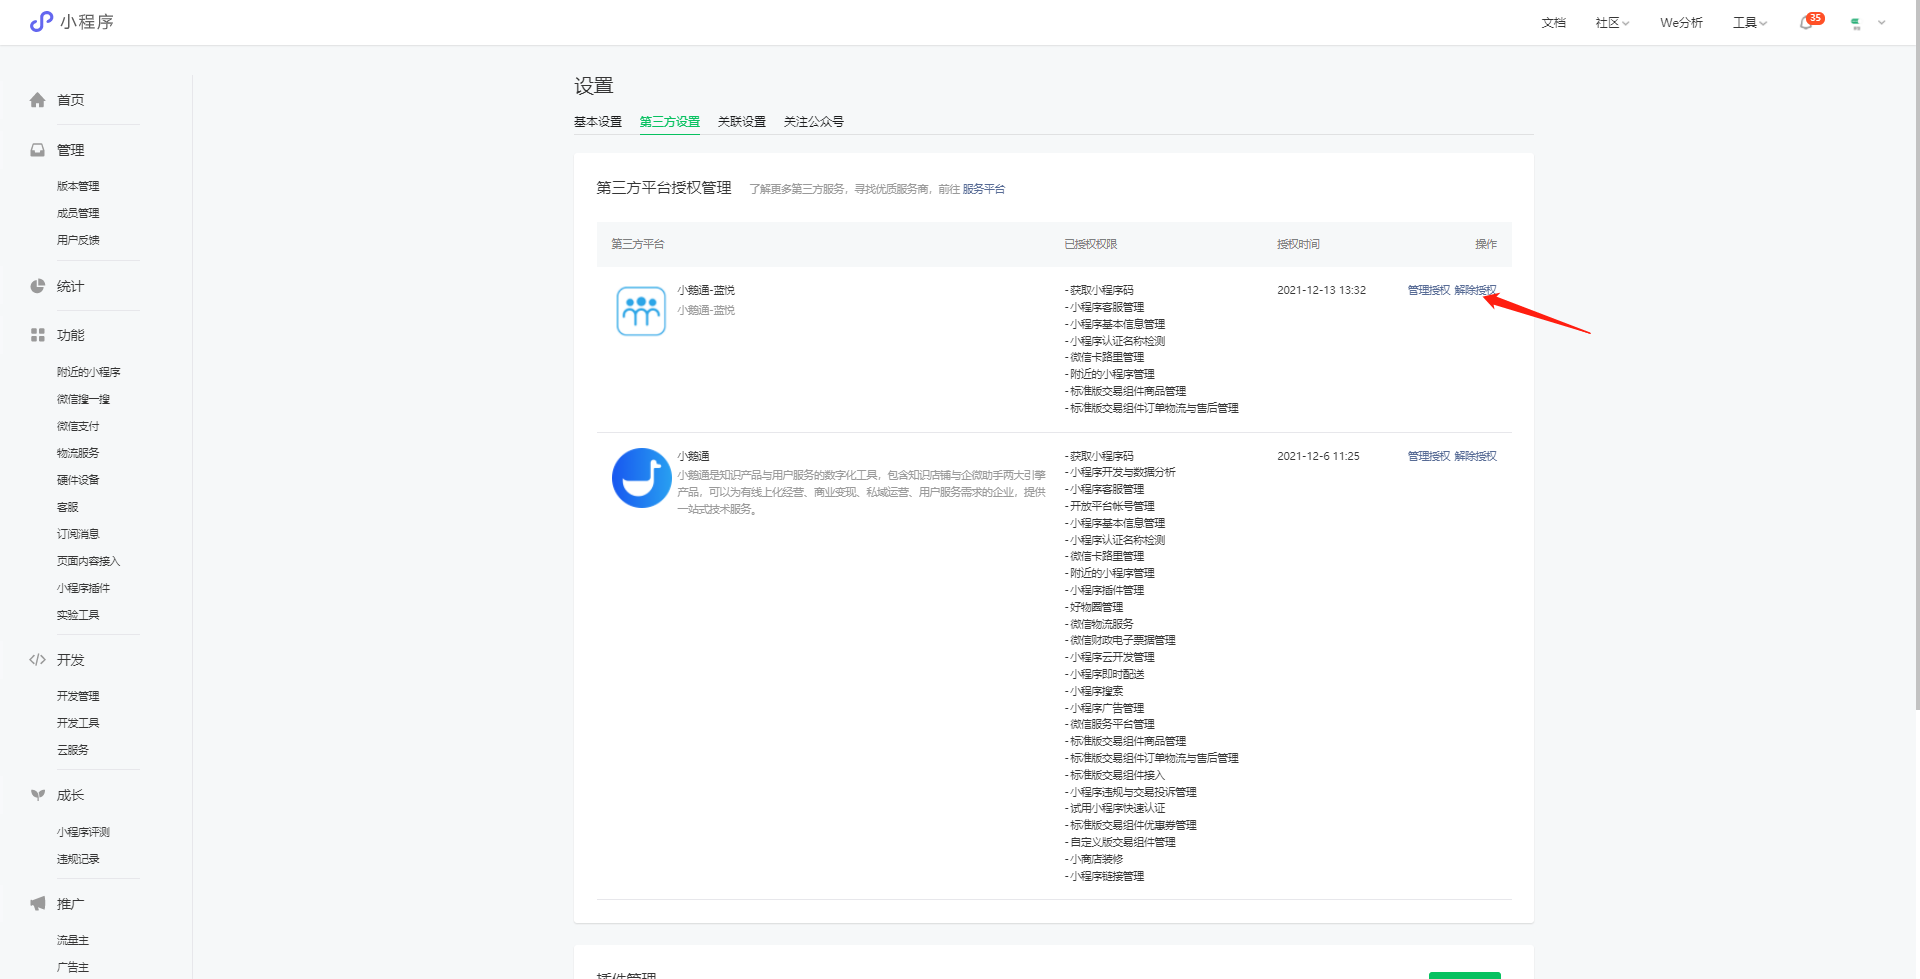The height and width of the screenshot is (979, 1920).
Task: Open the 服务平台 link
Action: tap(983, 189)
